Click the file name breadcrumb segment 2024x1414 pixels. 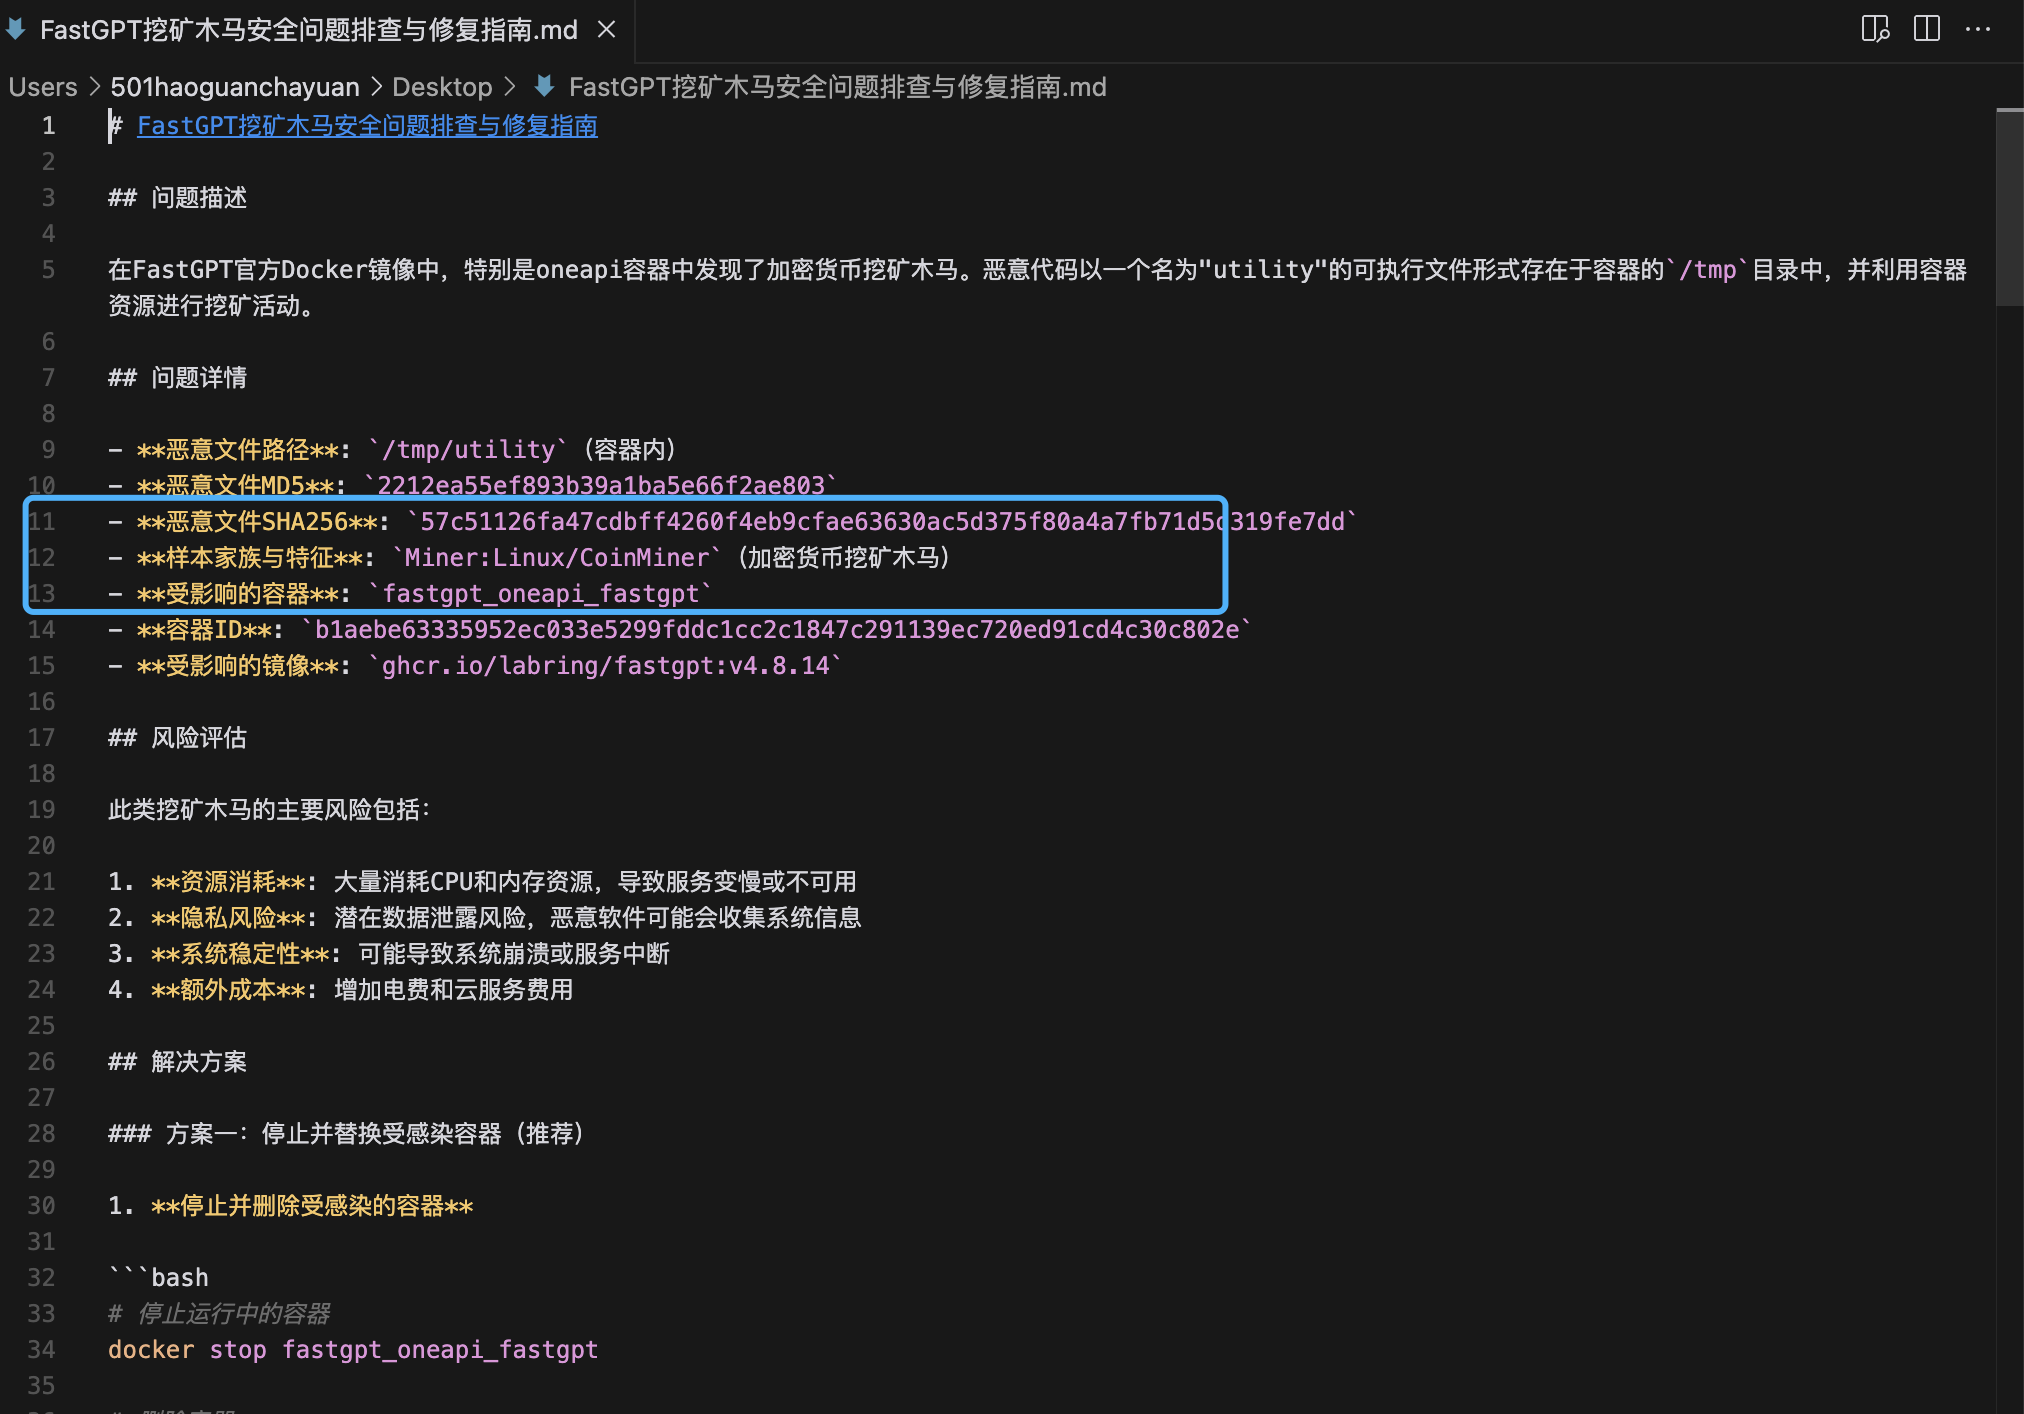click(x=838, y=87)
